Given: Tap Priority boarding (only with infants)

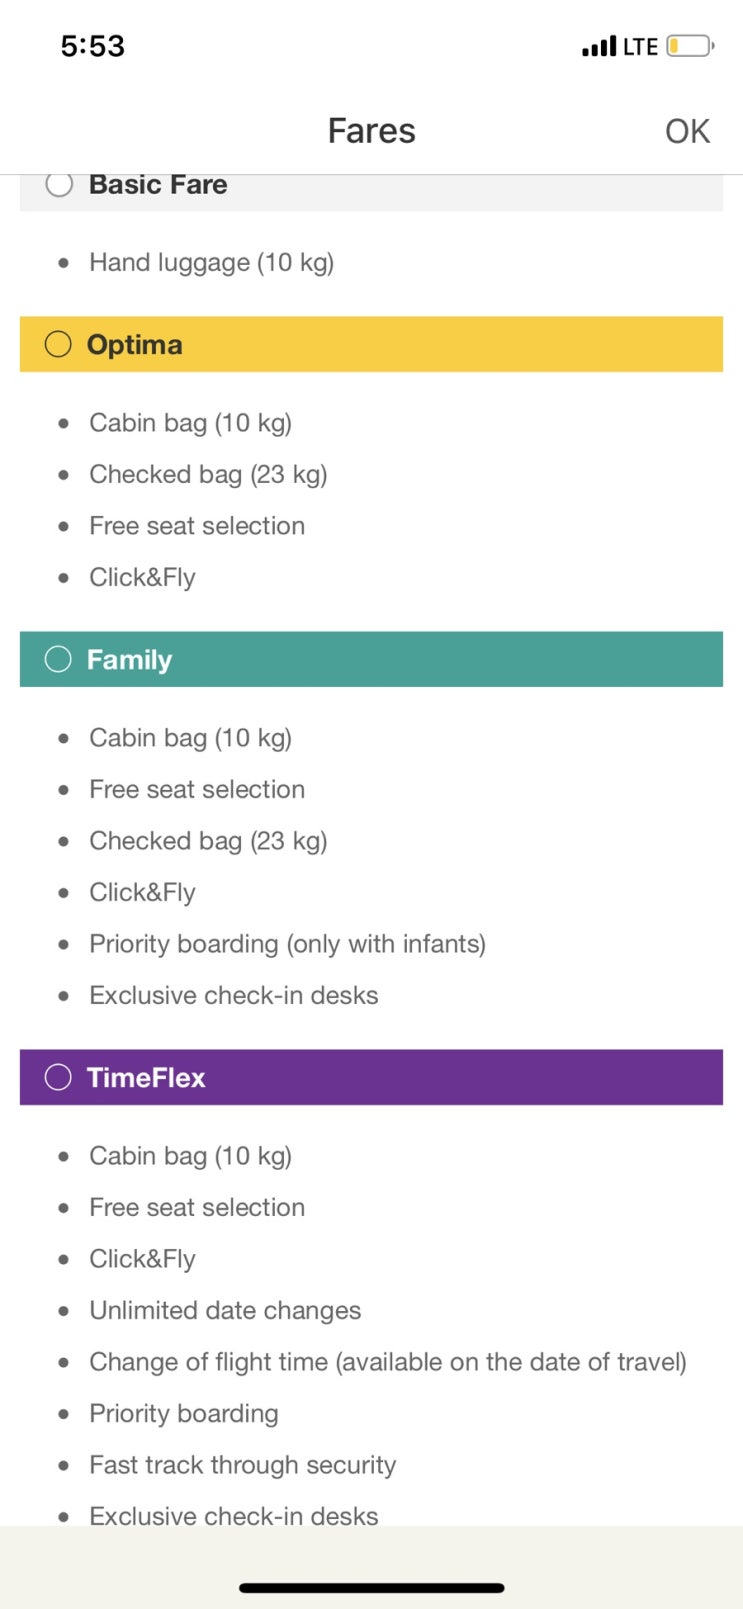Looking at the screenshot, I should tap(287, 944).
